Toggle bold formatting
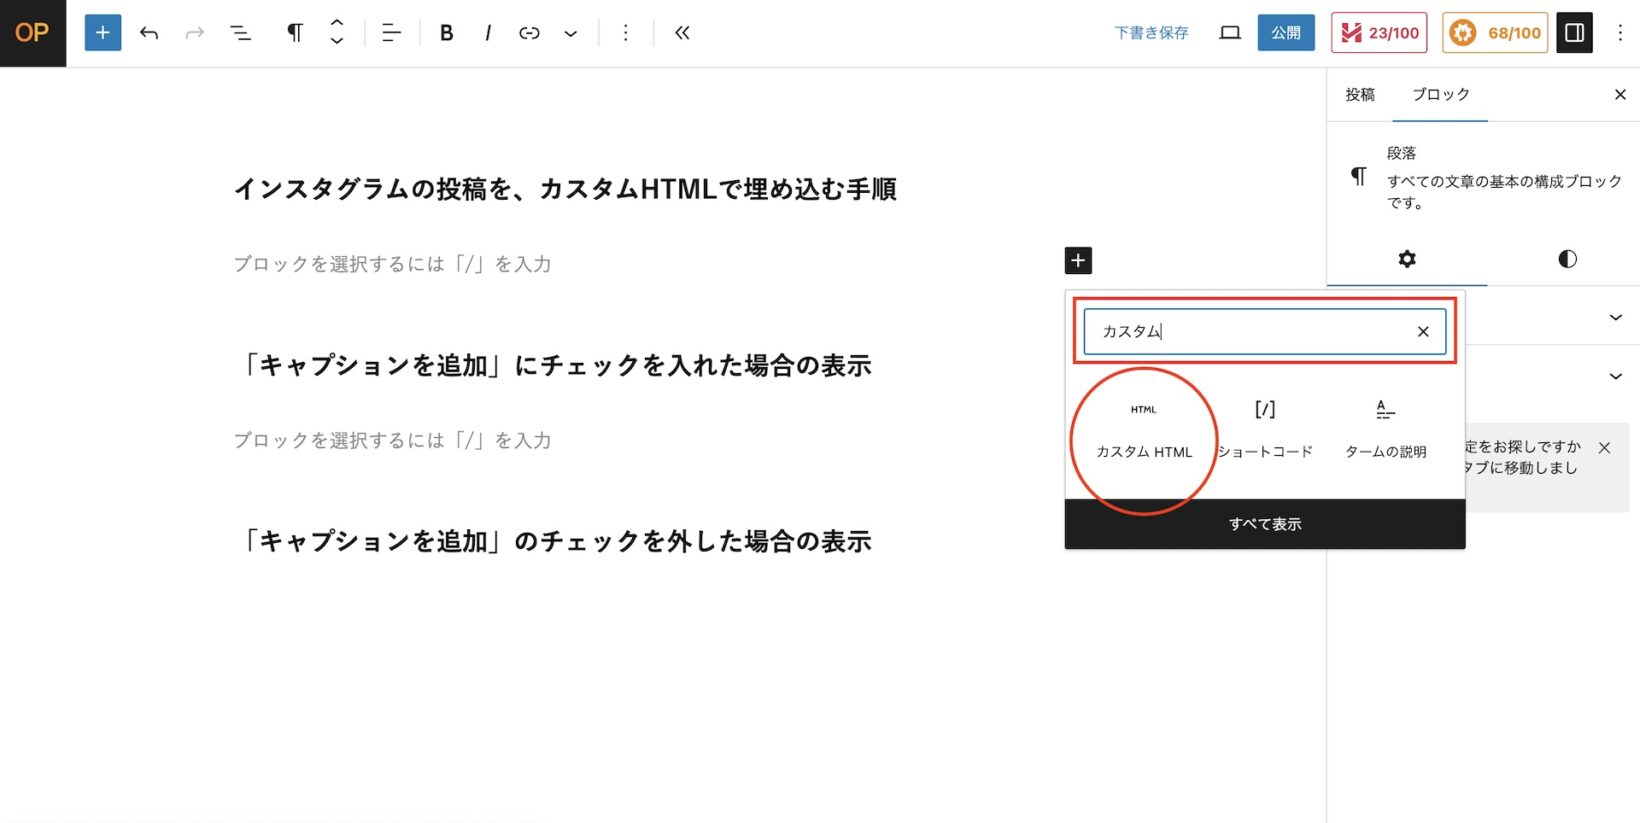The image size is (1640, 823). (x=447, y=33)
